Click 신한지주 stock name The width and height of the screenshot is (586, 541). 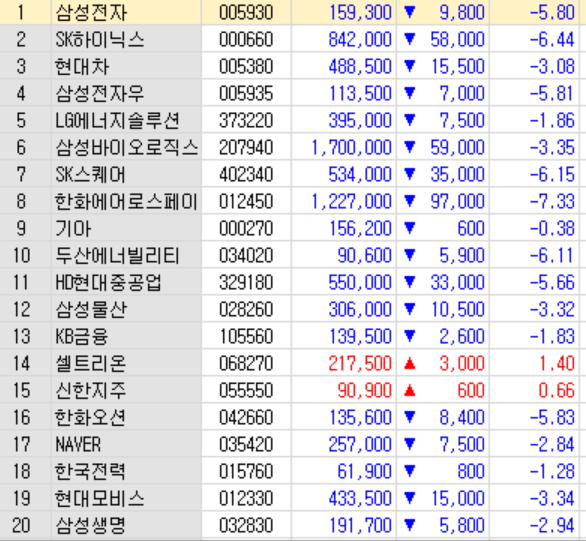(x=91, y=390)
